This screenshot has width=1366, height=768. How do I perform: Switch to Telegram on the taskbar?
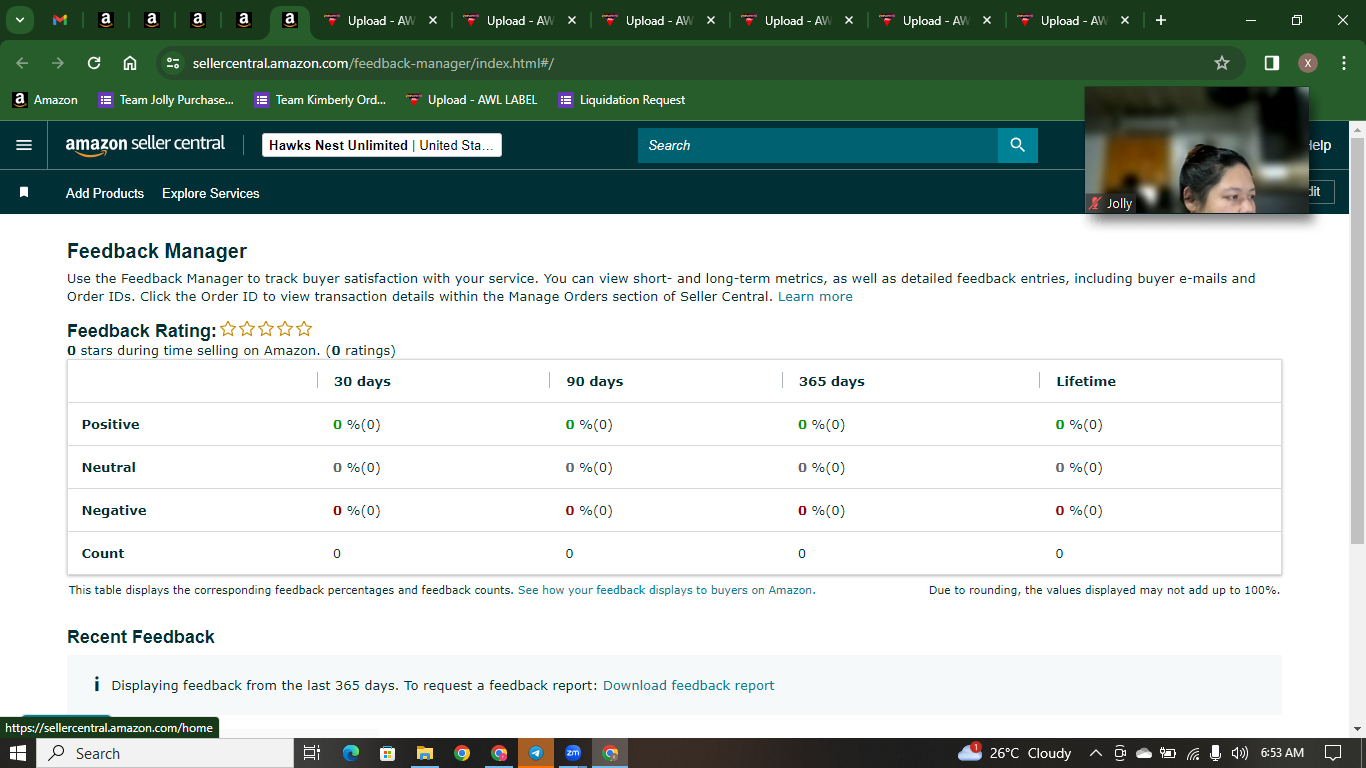click(536, 753)
